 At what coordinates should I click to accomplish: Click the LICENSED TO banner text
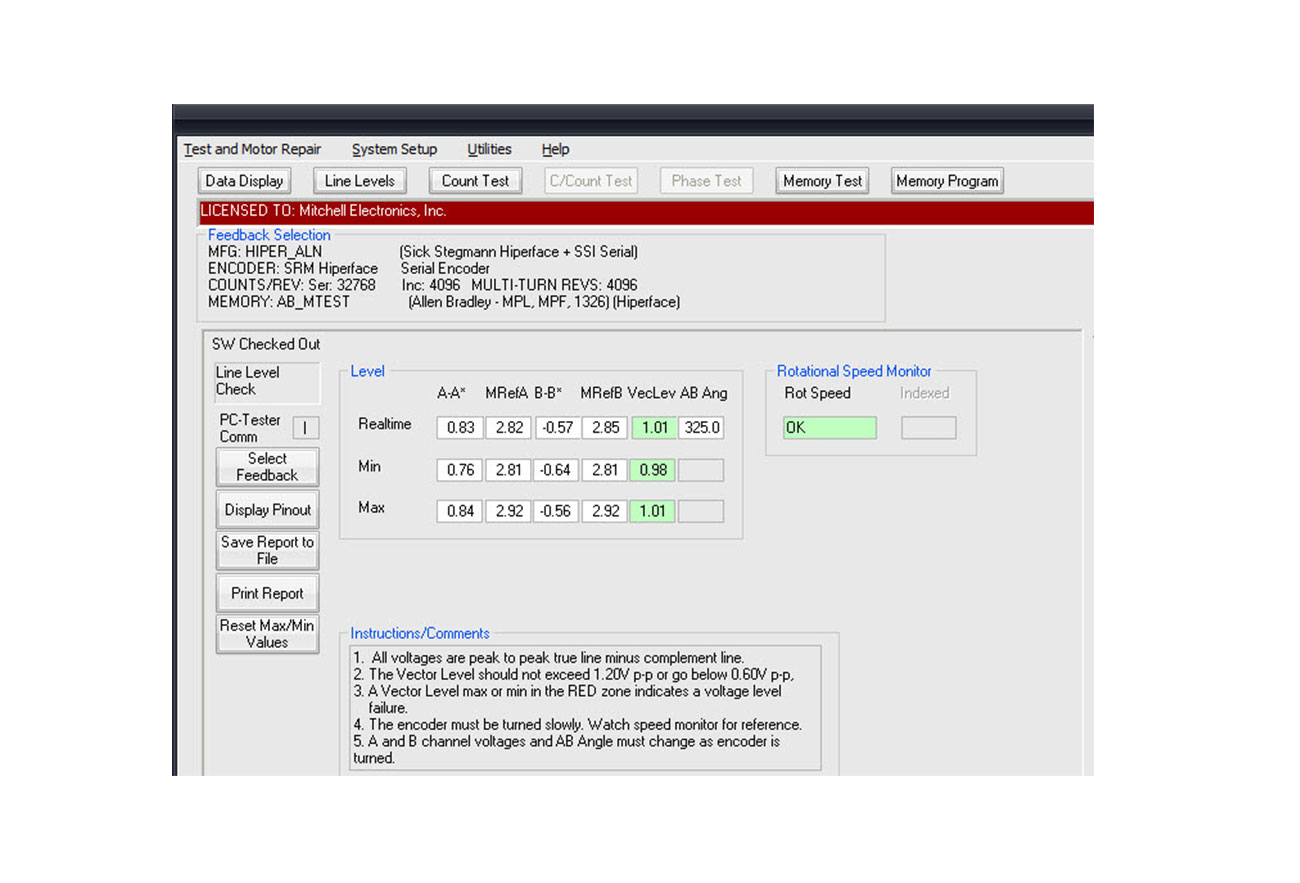tap(324, 211)
